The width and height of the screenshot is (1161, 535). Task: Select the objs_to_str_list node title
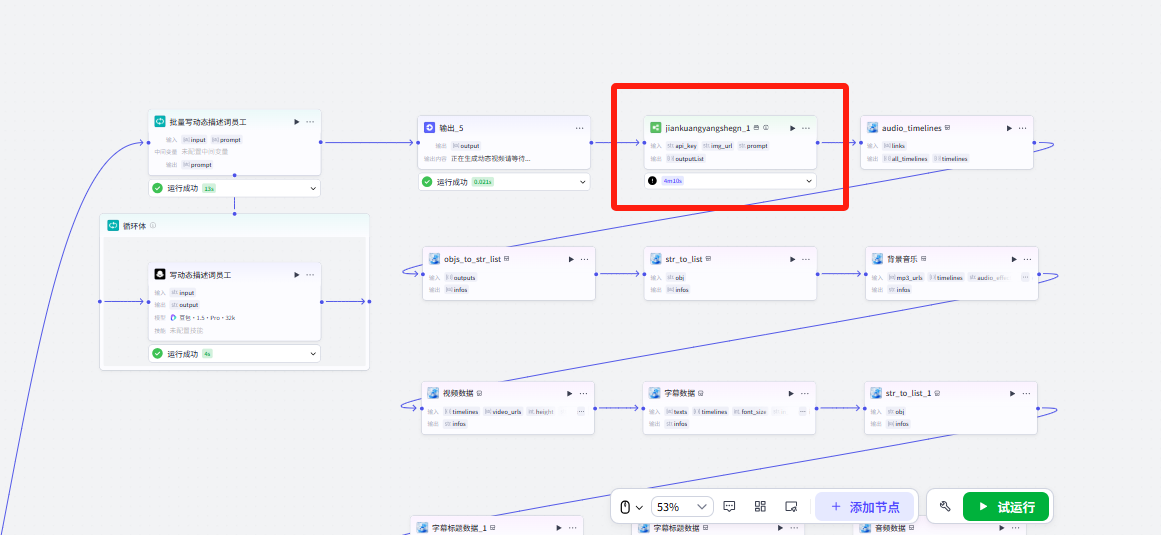click(472, 259)
